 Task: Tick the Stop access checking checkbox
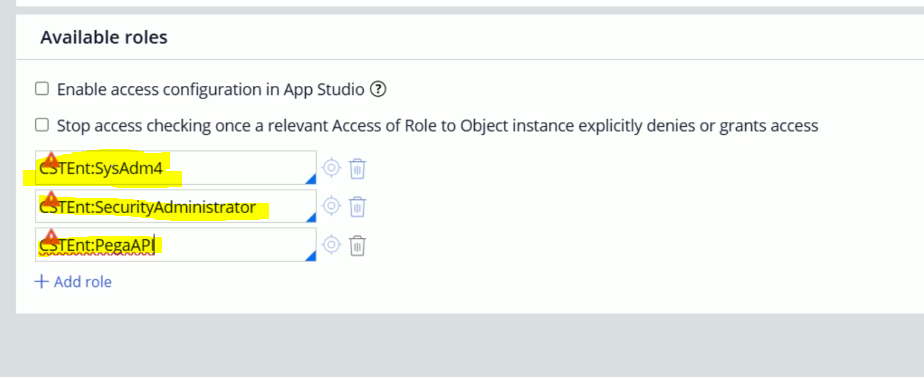point(42,125)
